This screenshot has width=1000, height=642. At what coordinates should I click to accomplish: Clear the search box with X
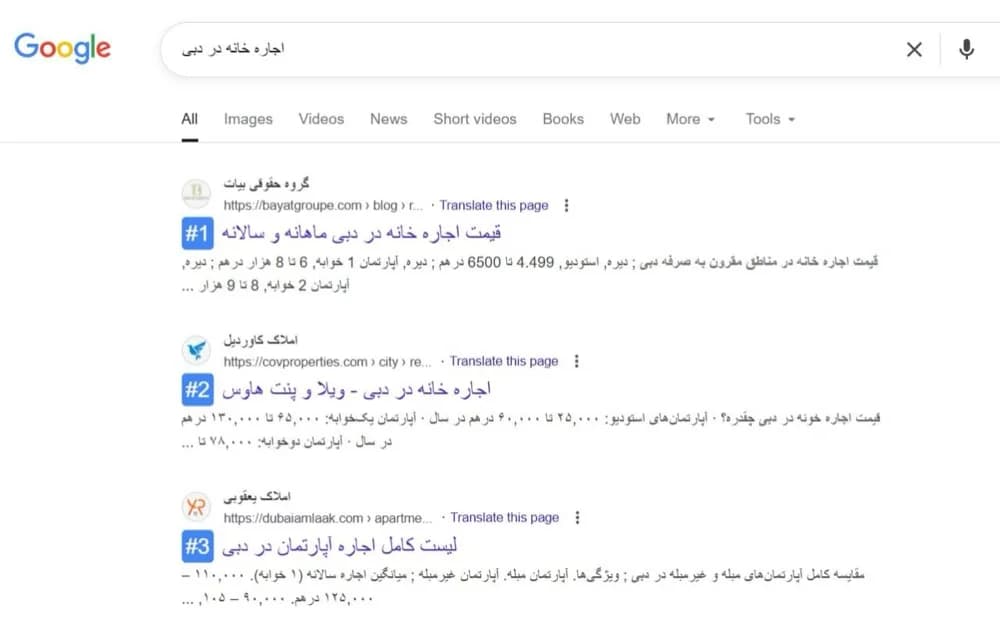pos(914,49)
